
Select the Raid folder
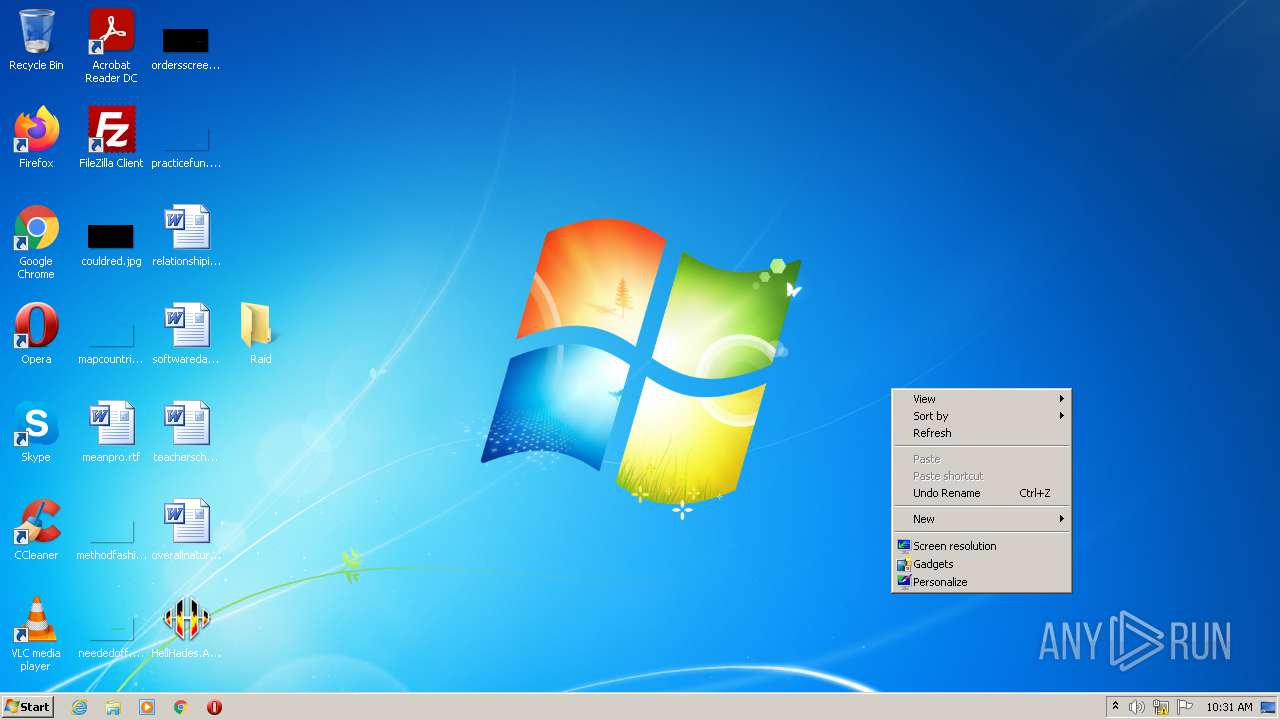point(261,334)
